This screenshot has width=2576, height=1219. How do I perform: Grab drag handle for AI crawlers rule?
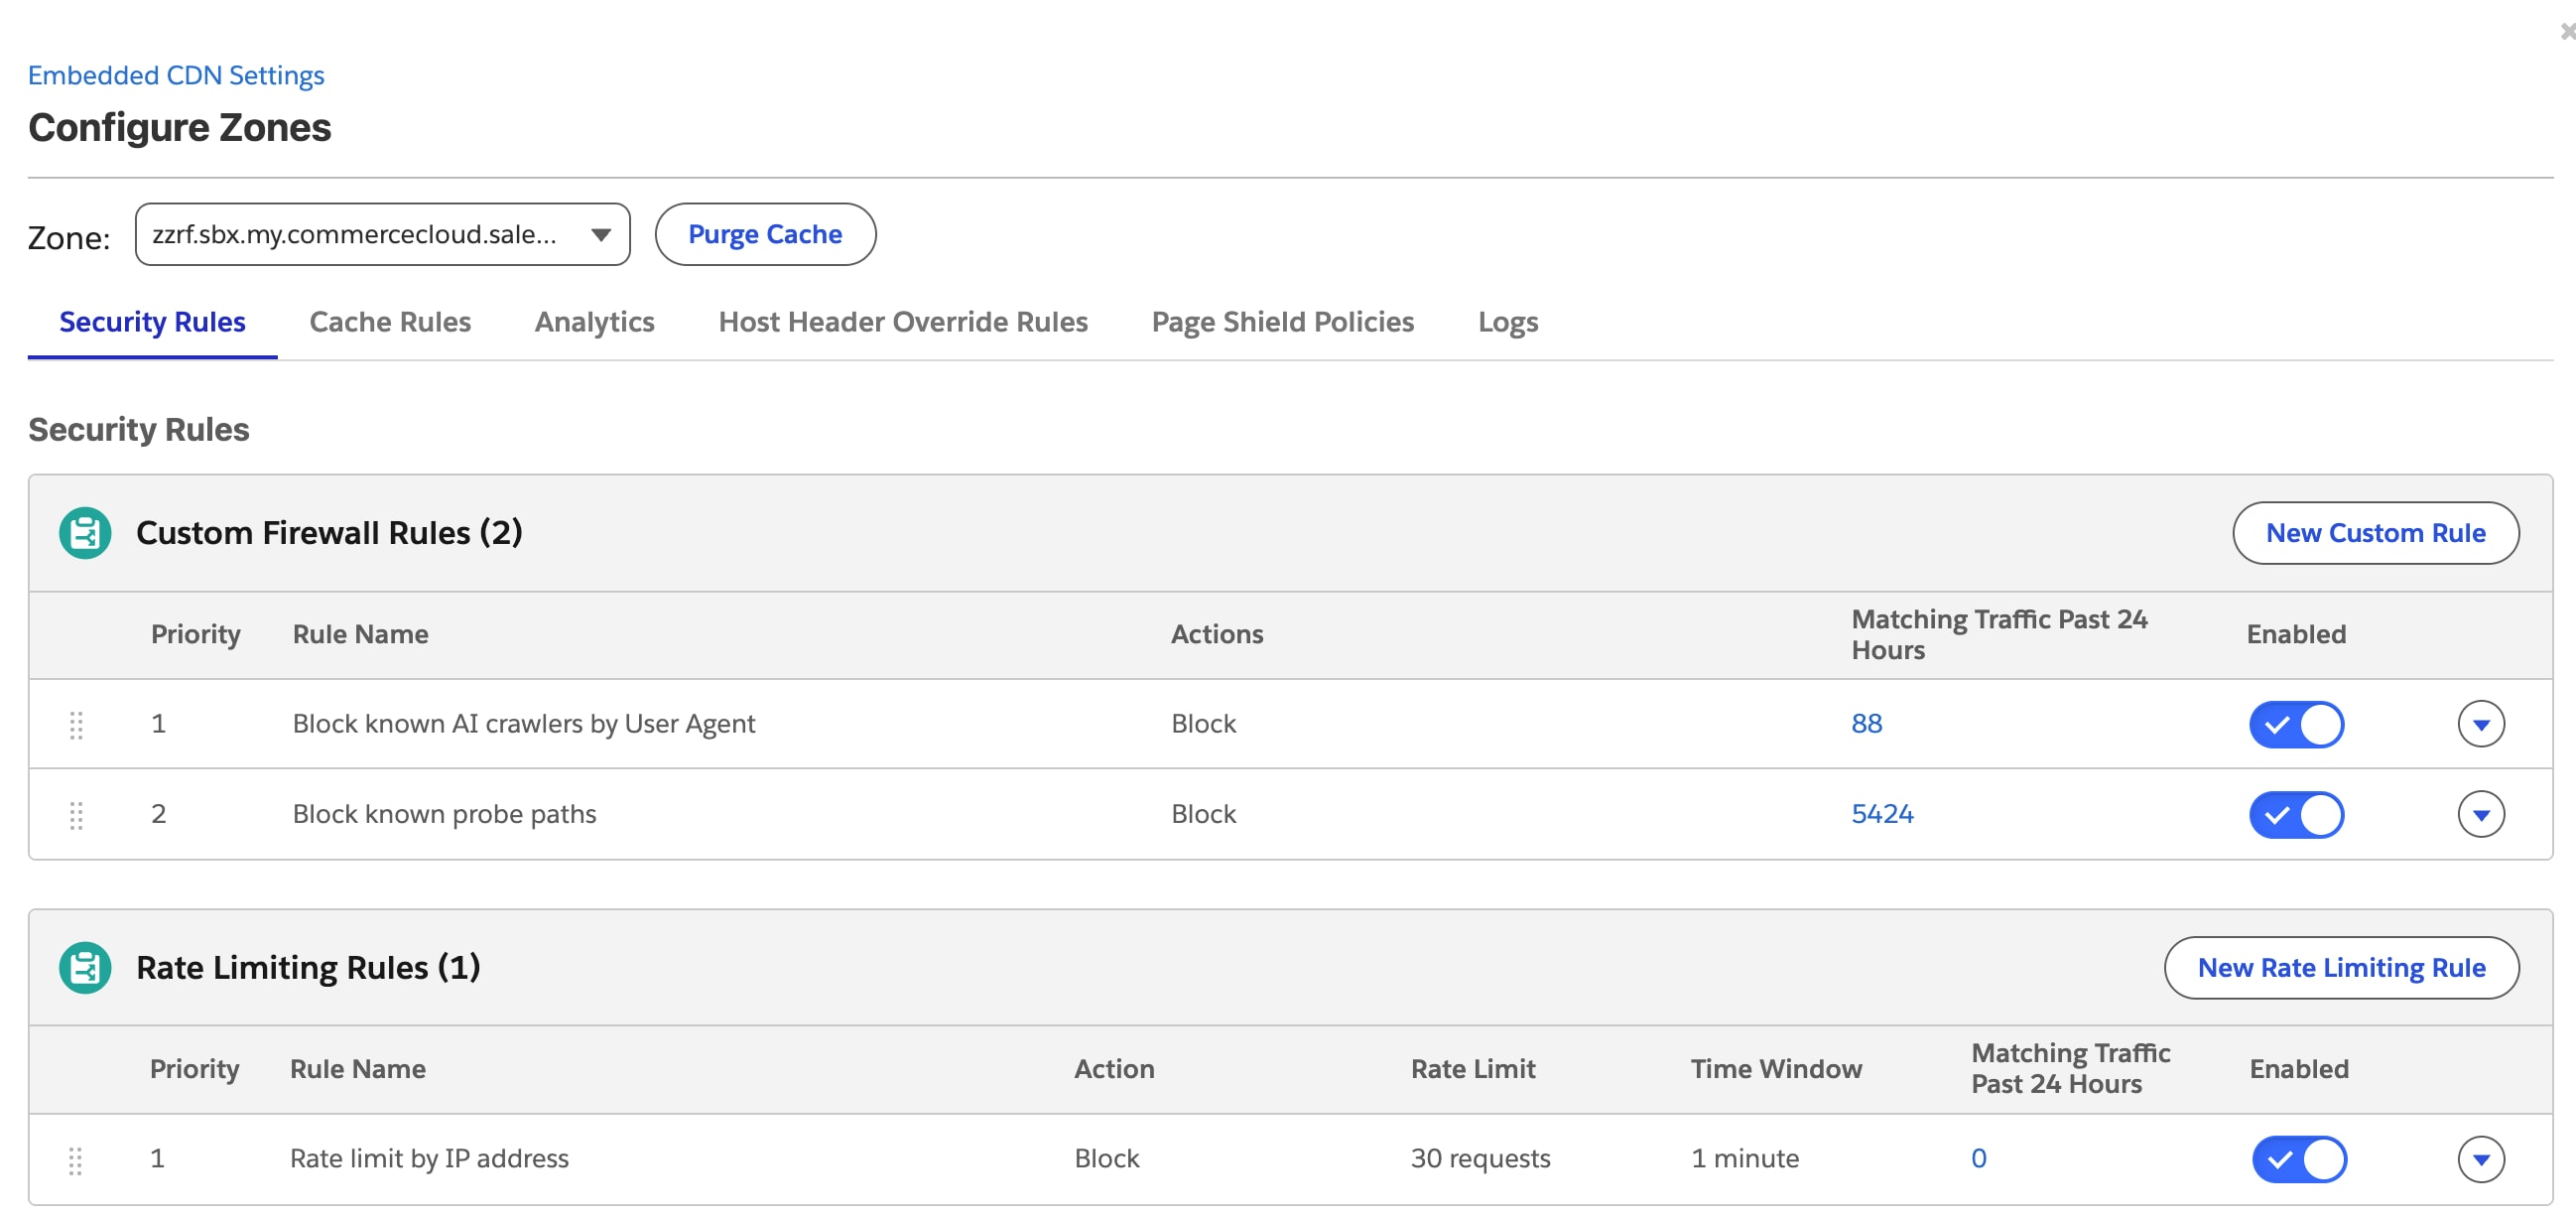[76, 725]
